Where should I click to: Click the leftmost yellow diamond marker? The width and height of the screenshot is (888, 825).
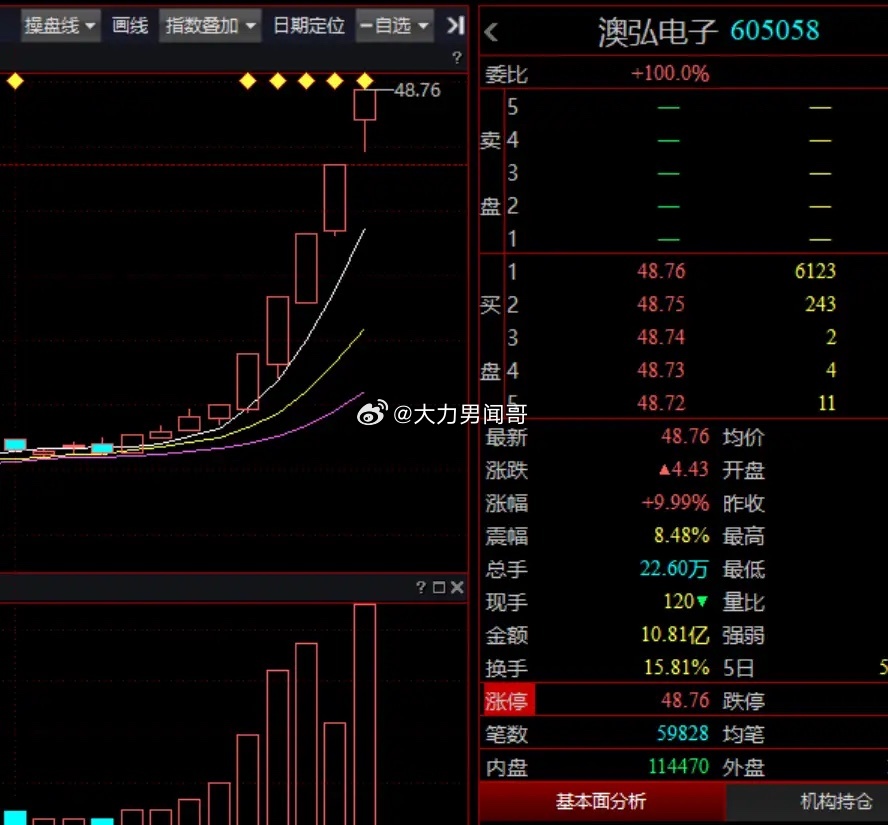tap(15, 81)
